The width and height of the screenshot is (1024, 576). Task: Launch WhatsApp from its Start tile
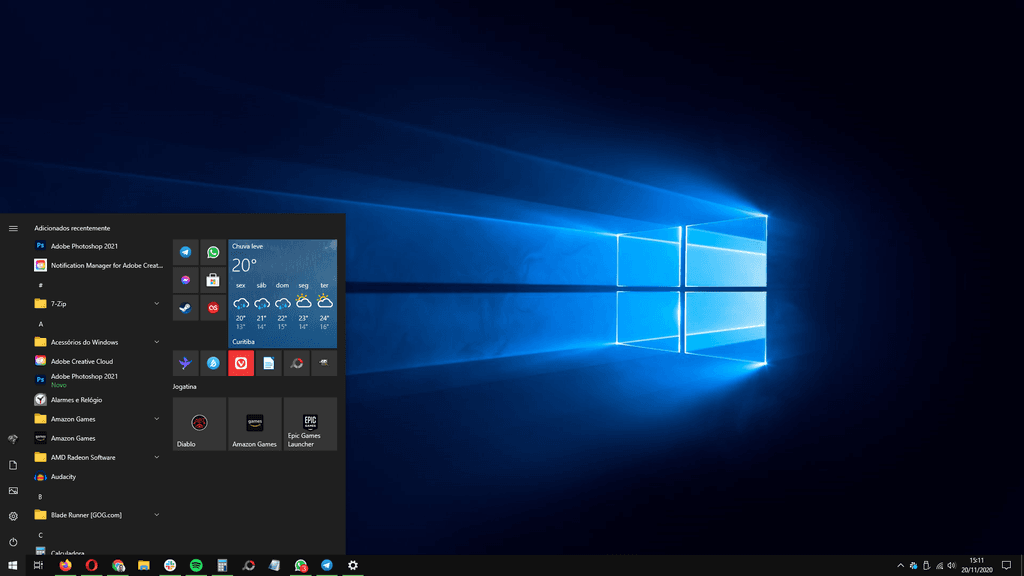pos(212,251)
